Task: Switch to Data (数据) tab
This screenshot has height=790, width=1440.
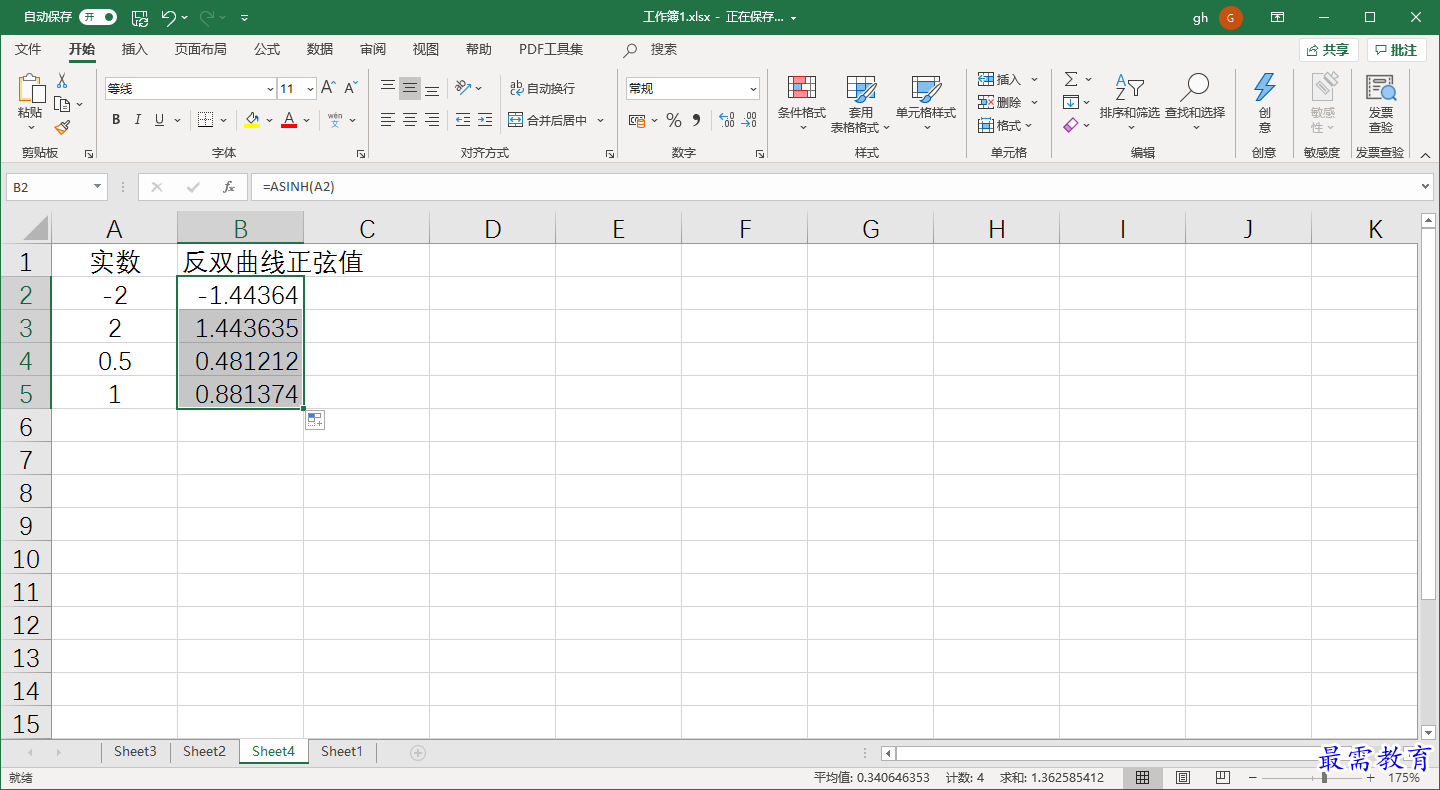Action: pos(320,49)
